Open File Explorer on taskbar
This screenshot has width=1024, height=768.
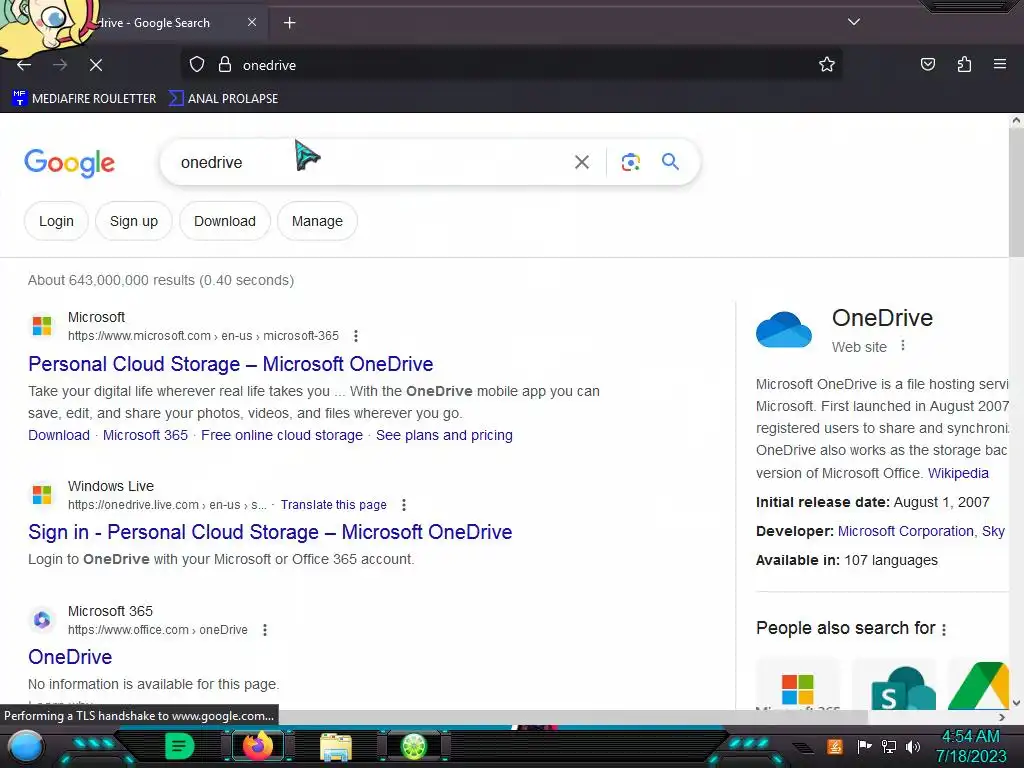[x=336, y=748]
